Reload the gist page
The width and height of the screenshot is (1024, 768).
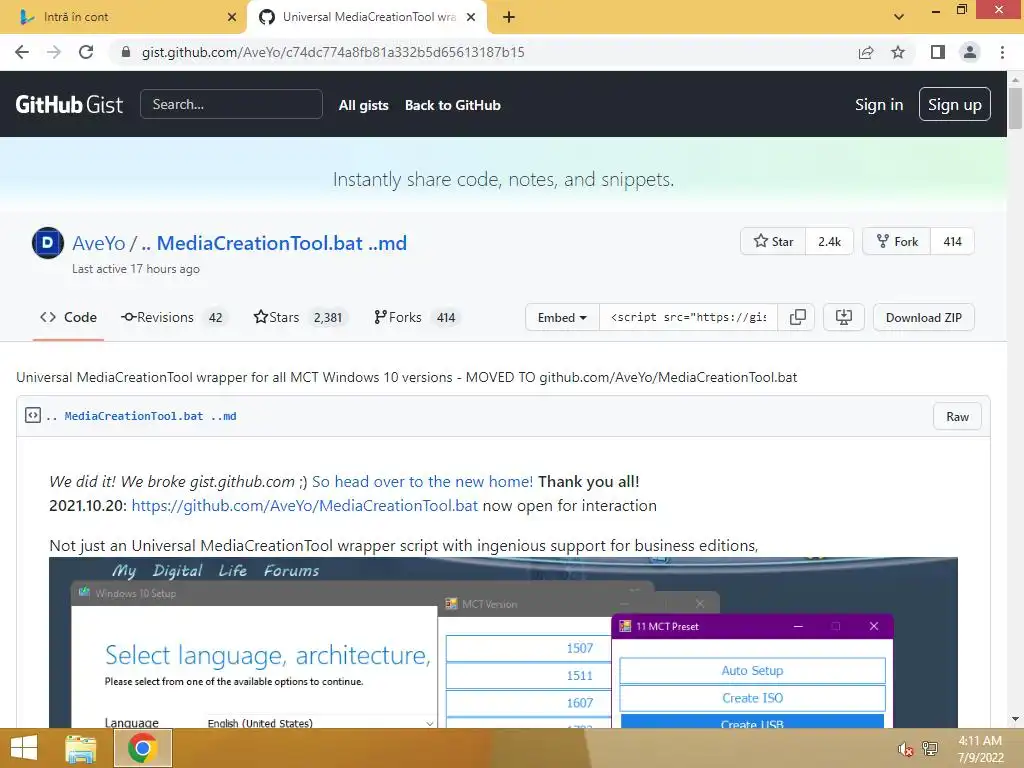pyautogui.click(x=86, y=52)
